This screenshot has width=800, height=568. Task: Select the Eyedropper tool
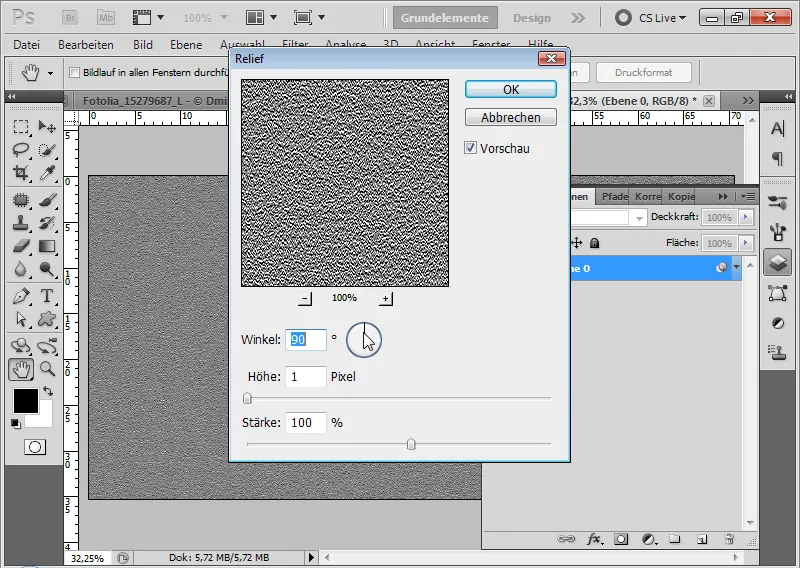tap(47, 173)
